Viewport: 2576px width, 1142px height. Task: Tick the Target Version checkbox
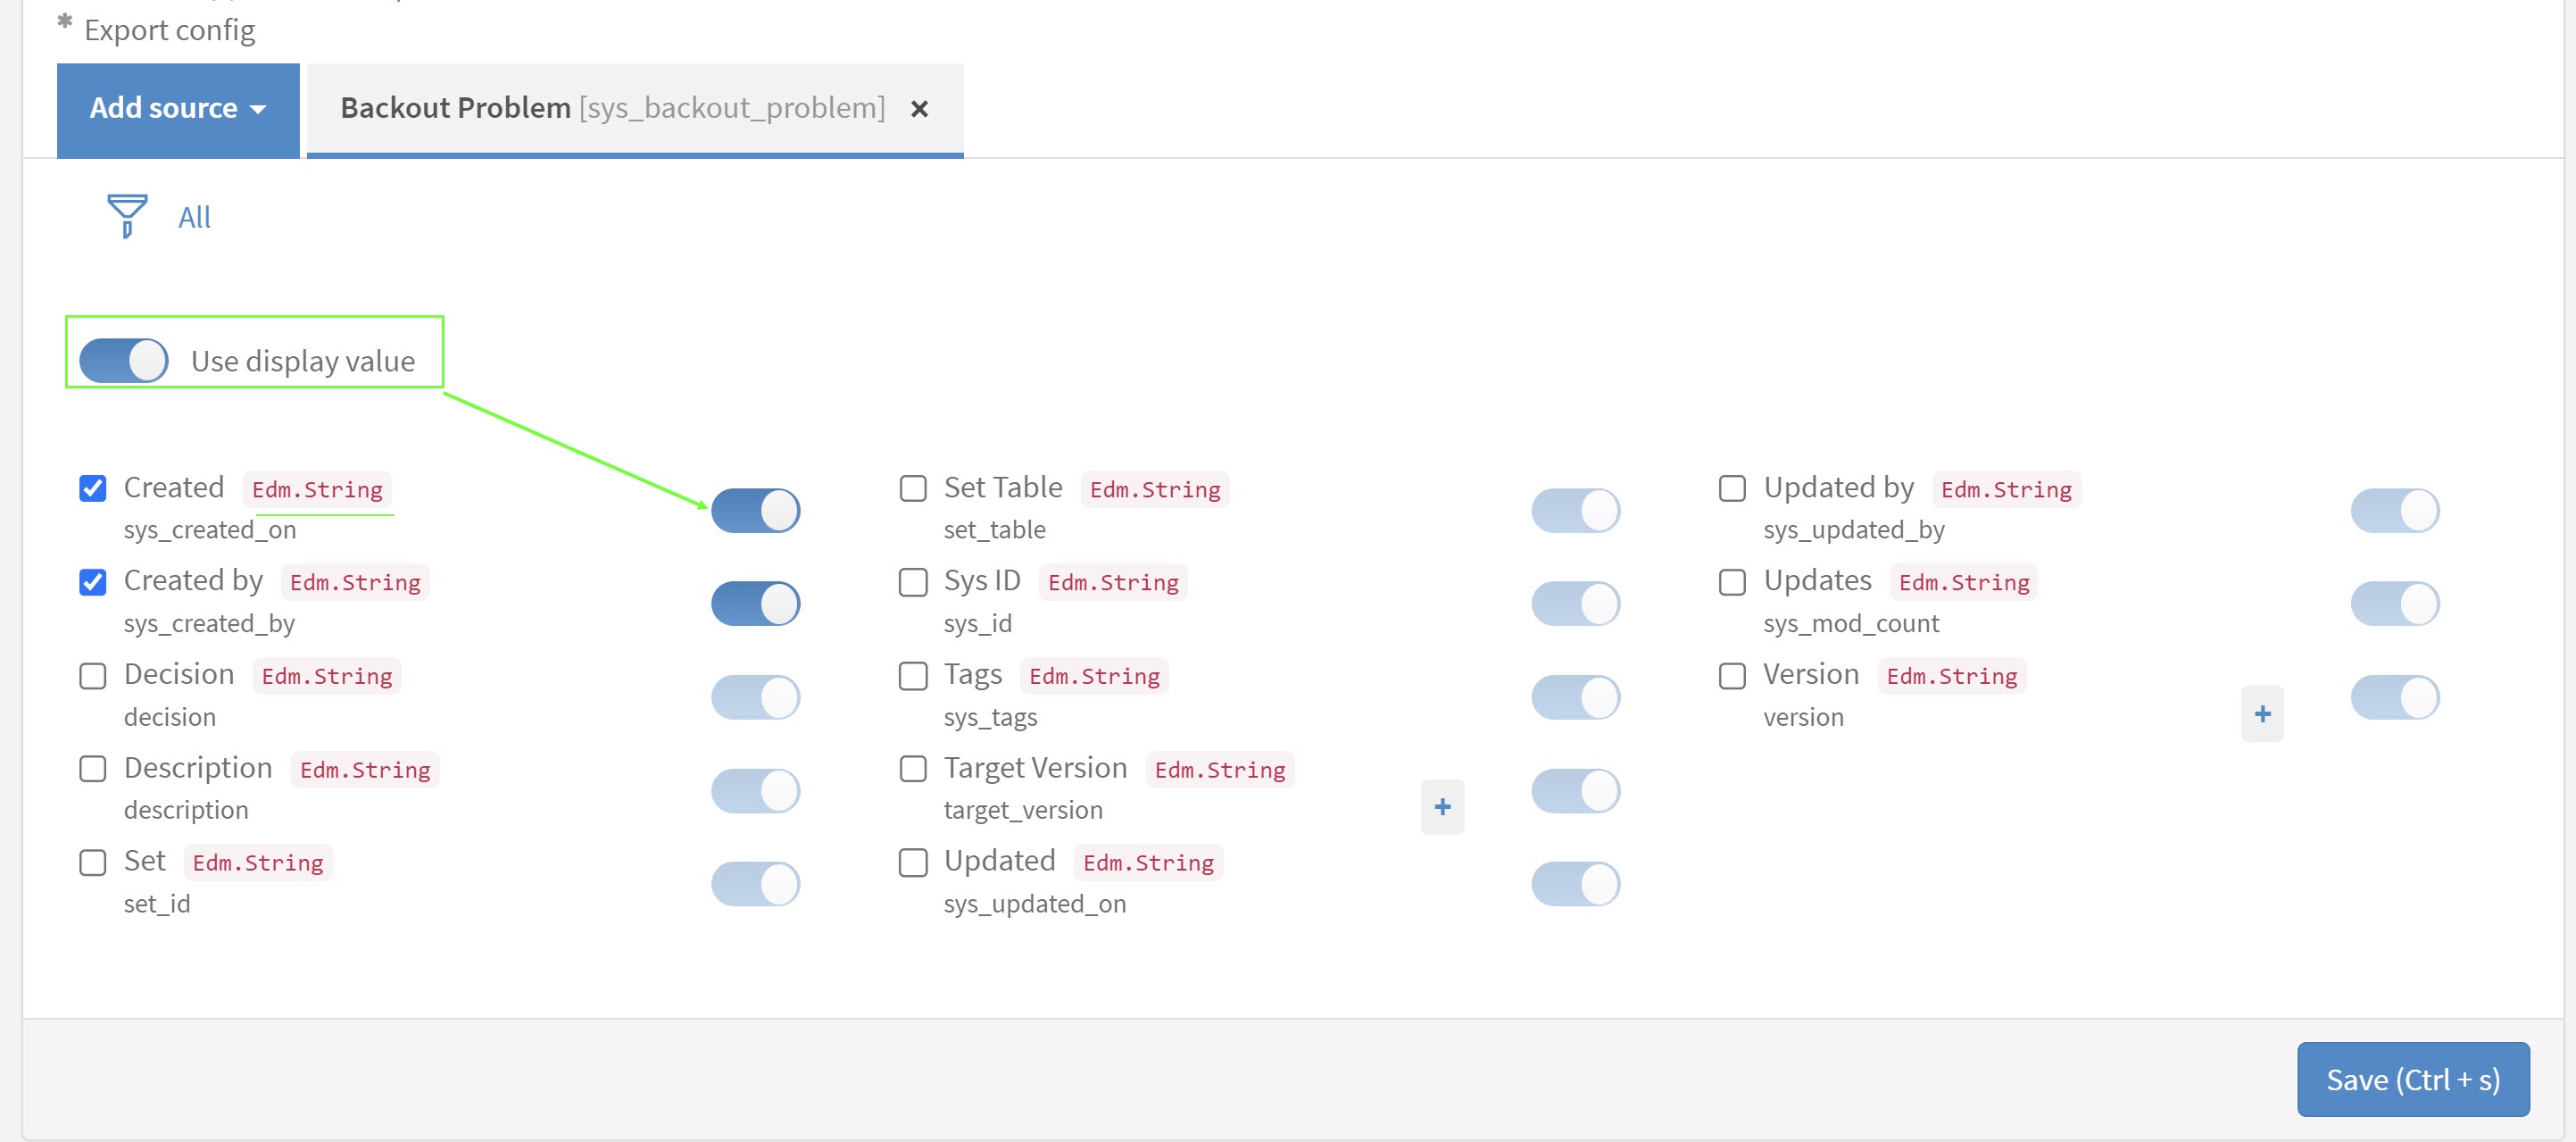913,769
